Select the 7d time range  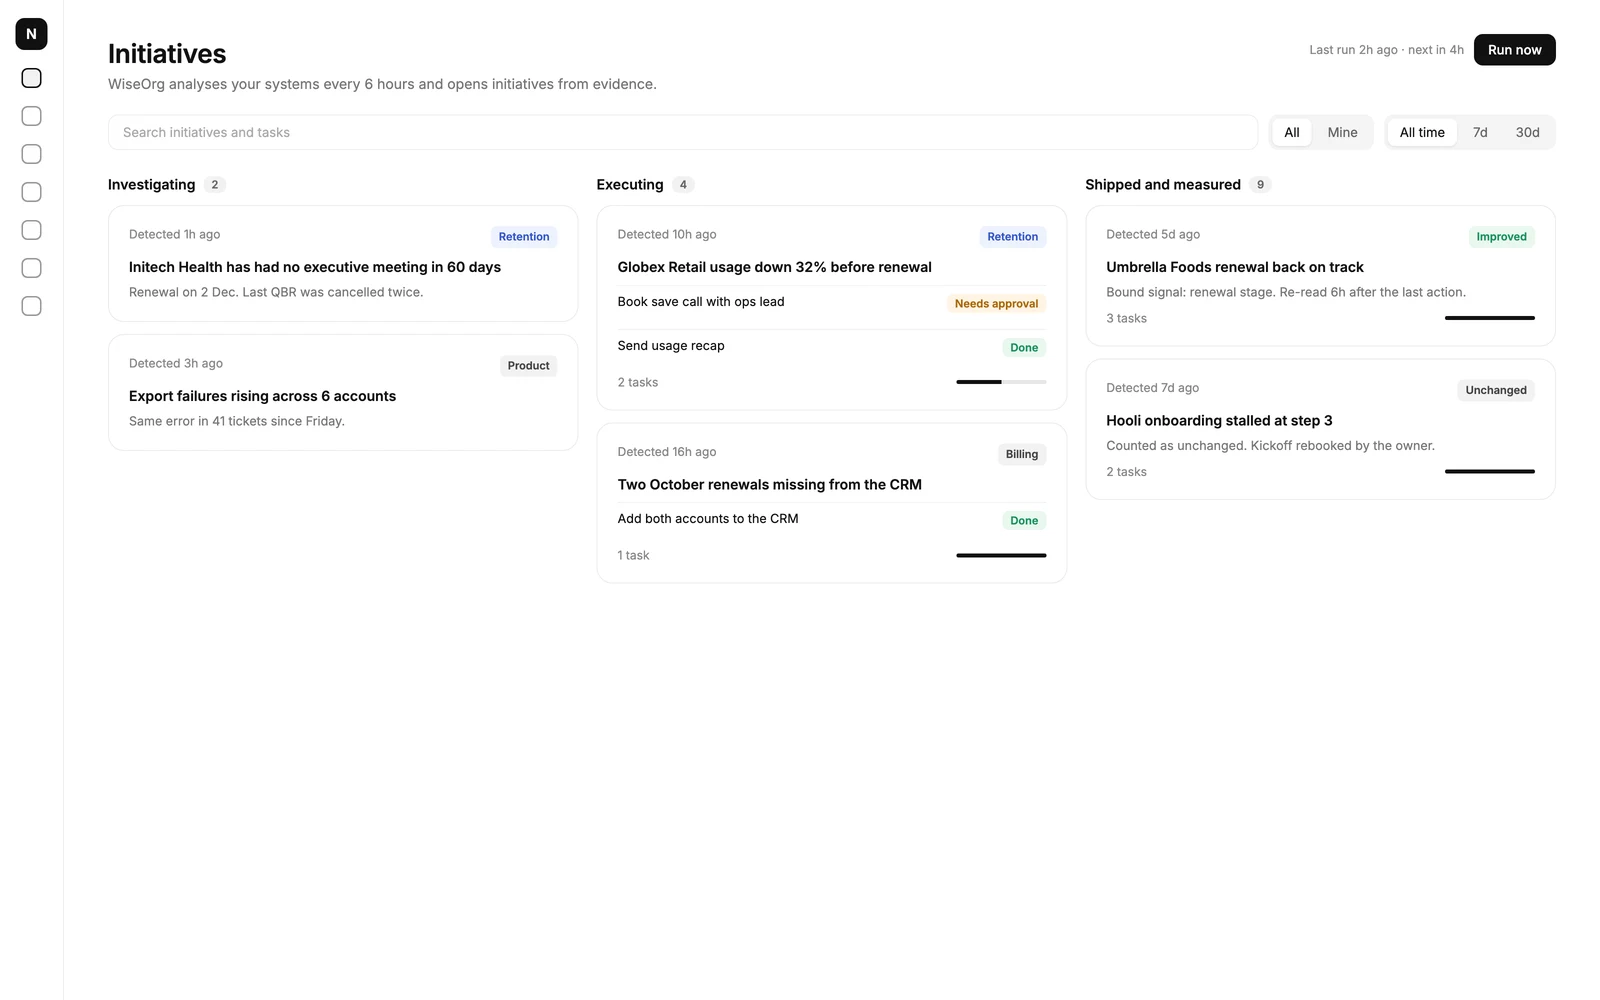click(1480, 132)
